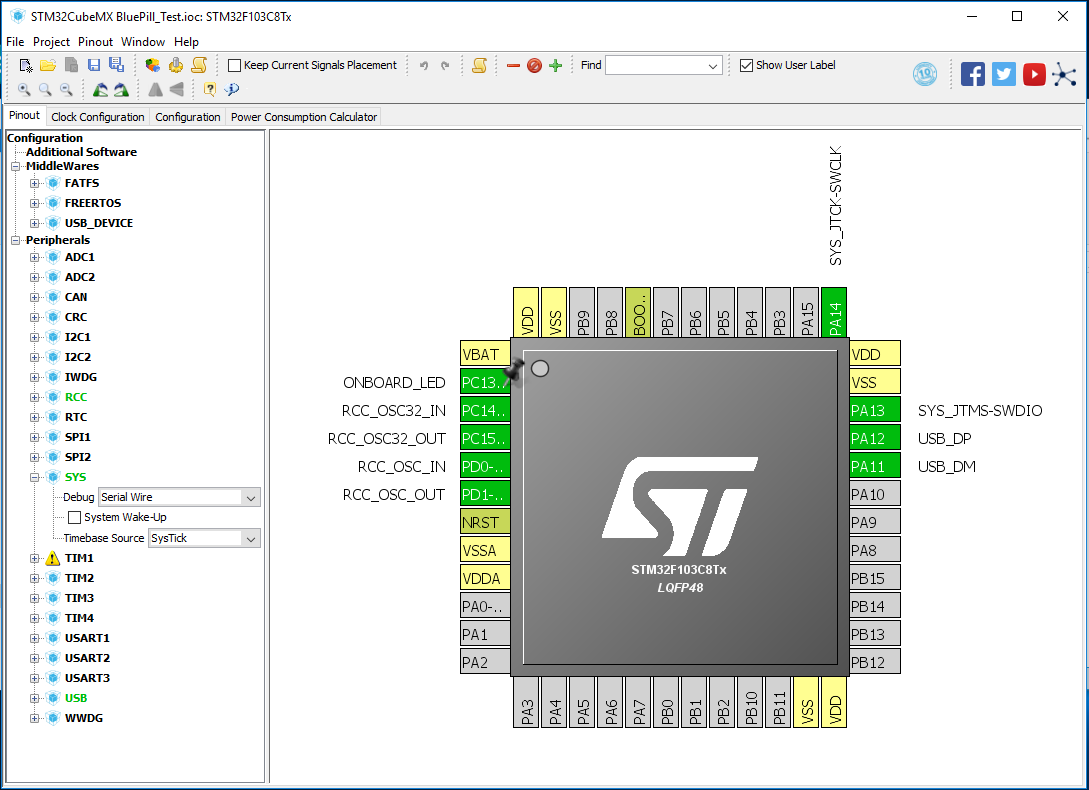Generate code with the gear icon
Screen dimensions: 1089x790
click(176, 65)
